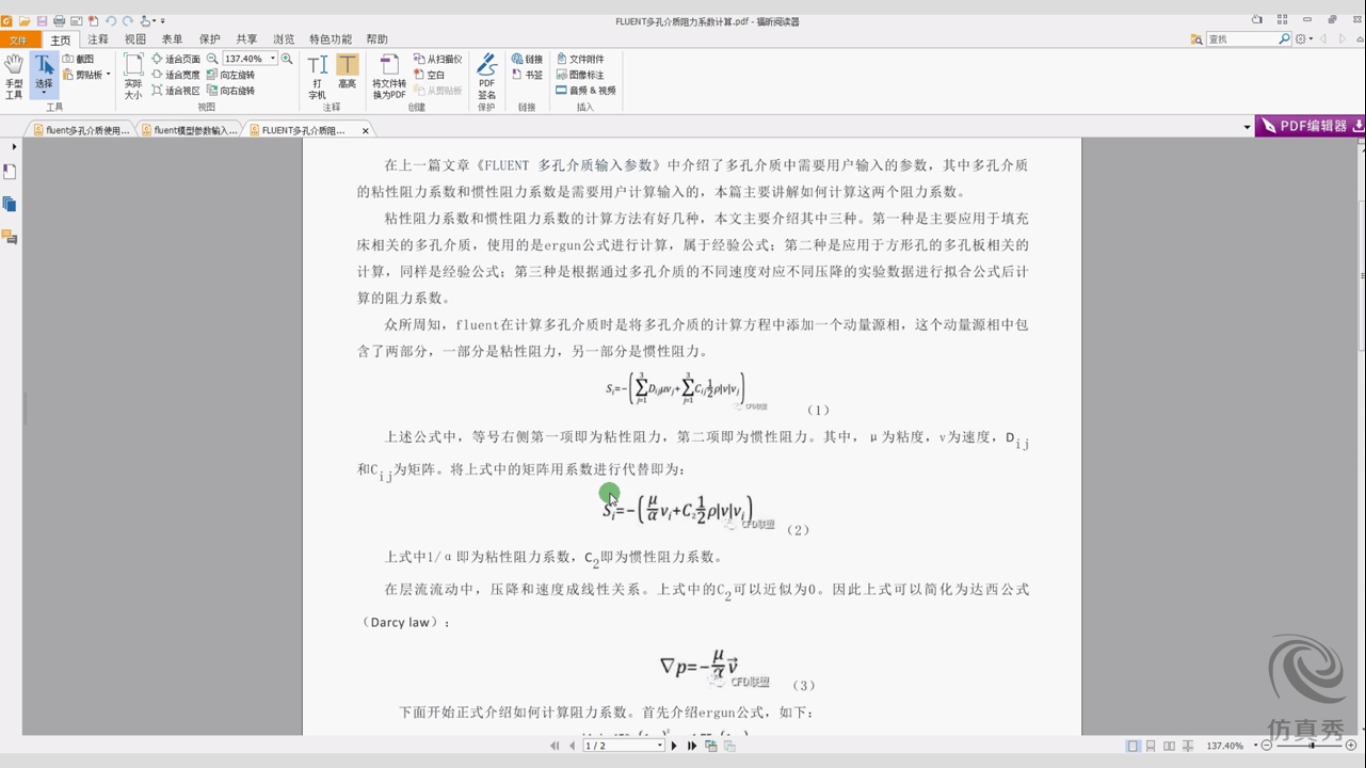1366x768 pixels.
Task: Switch to fluent模型参数输入 document tab
Action: (189, 130)
